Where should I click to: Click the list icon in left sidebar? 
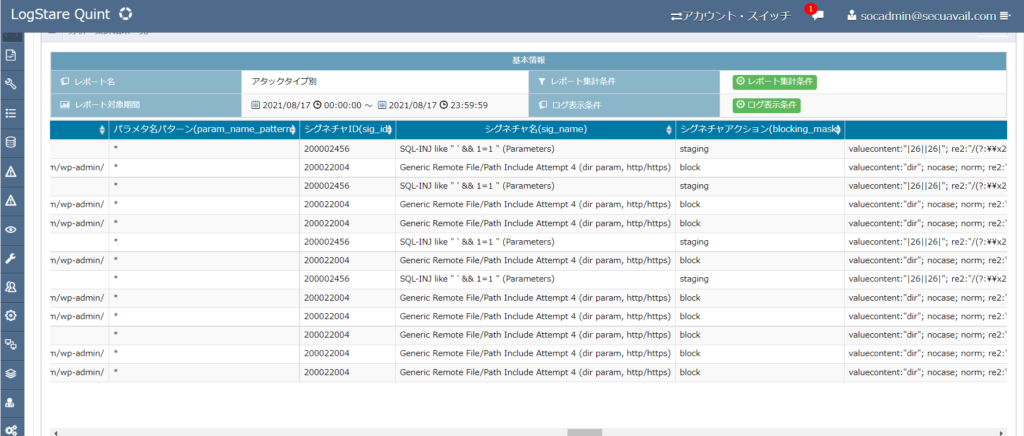(11, 113)
